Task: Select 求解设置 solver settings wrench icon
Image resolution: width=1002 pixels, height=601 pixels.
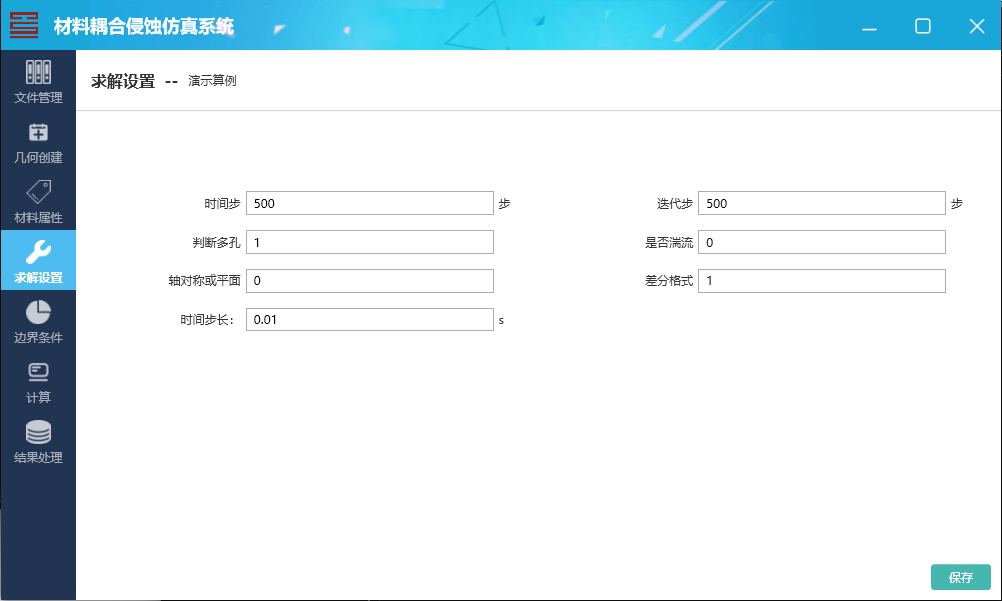Action: tap(38, 252)
